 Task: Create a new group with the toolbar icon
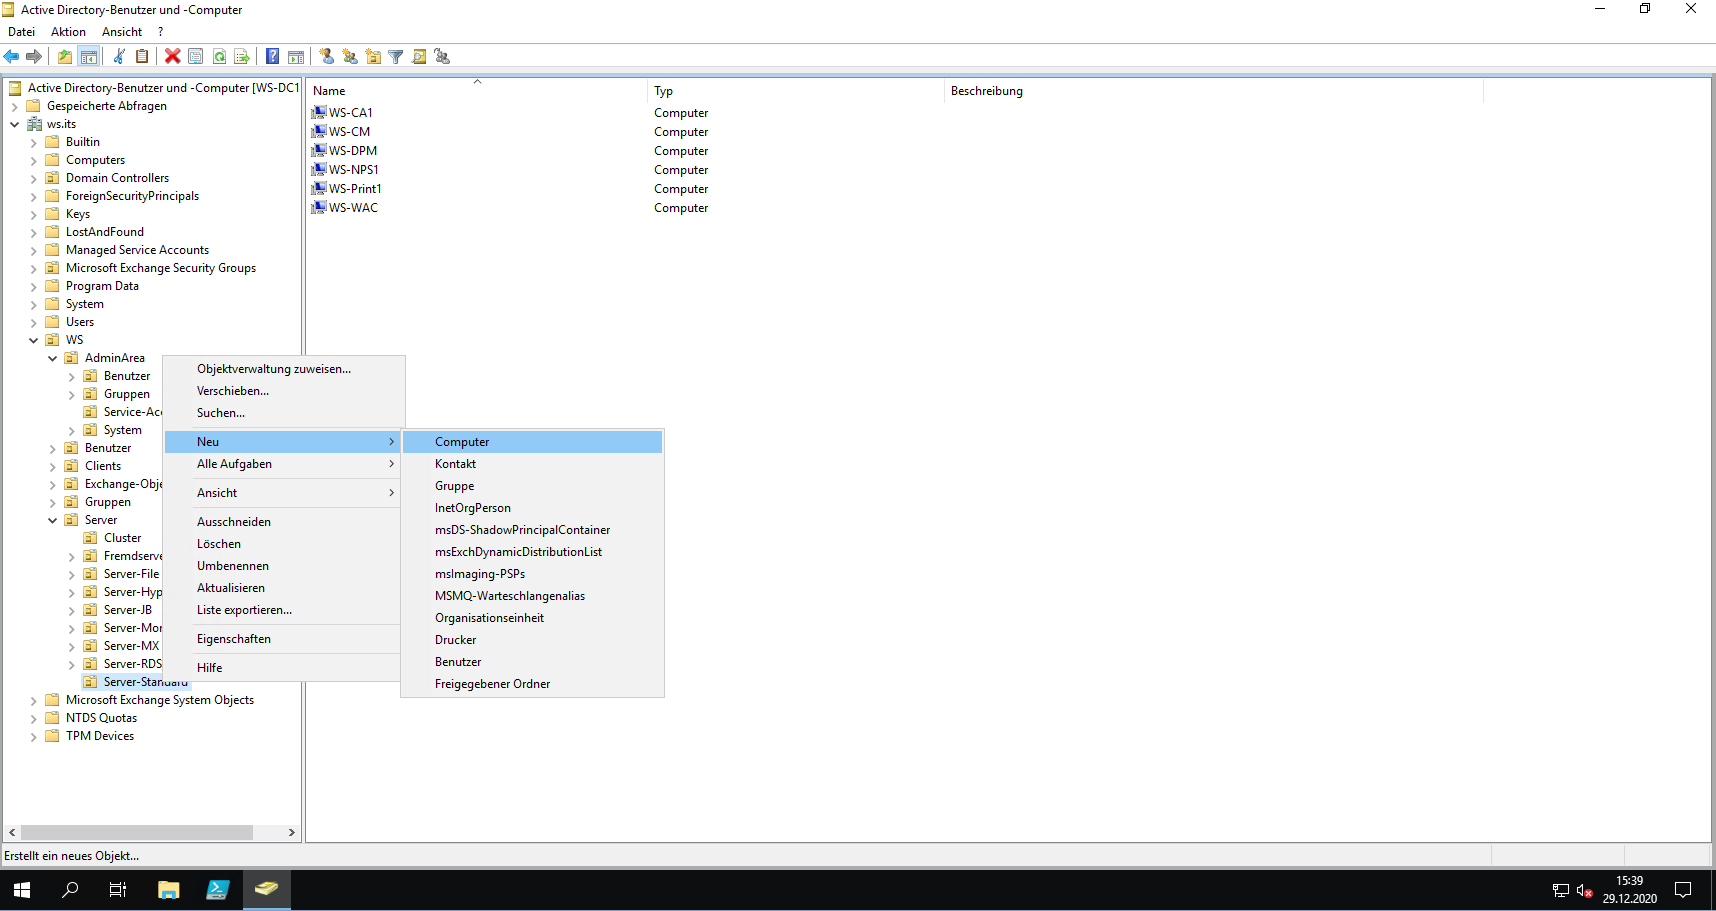(x=350, y=57)
